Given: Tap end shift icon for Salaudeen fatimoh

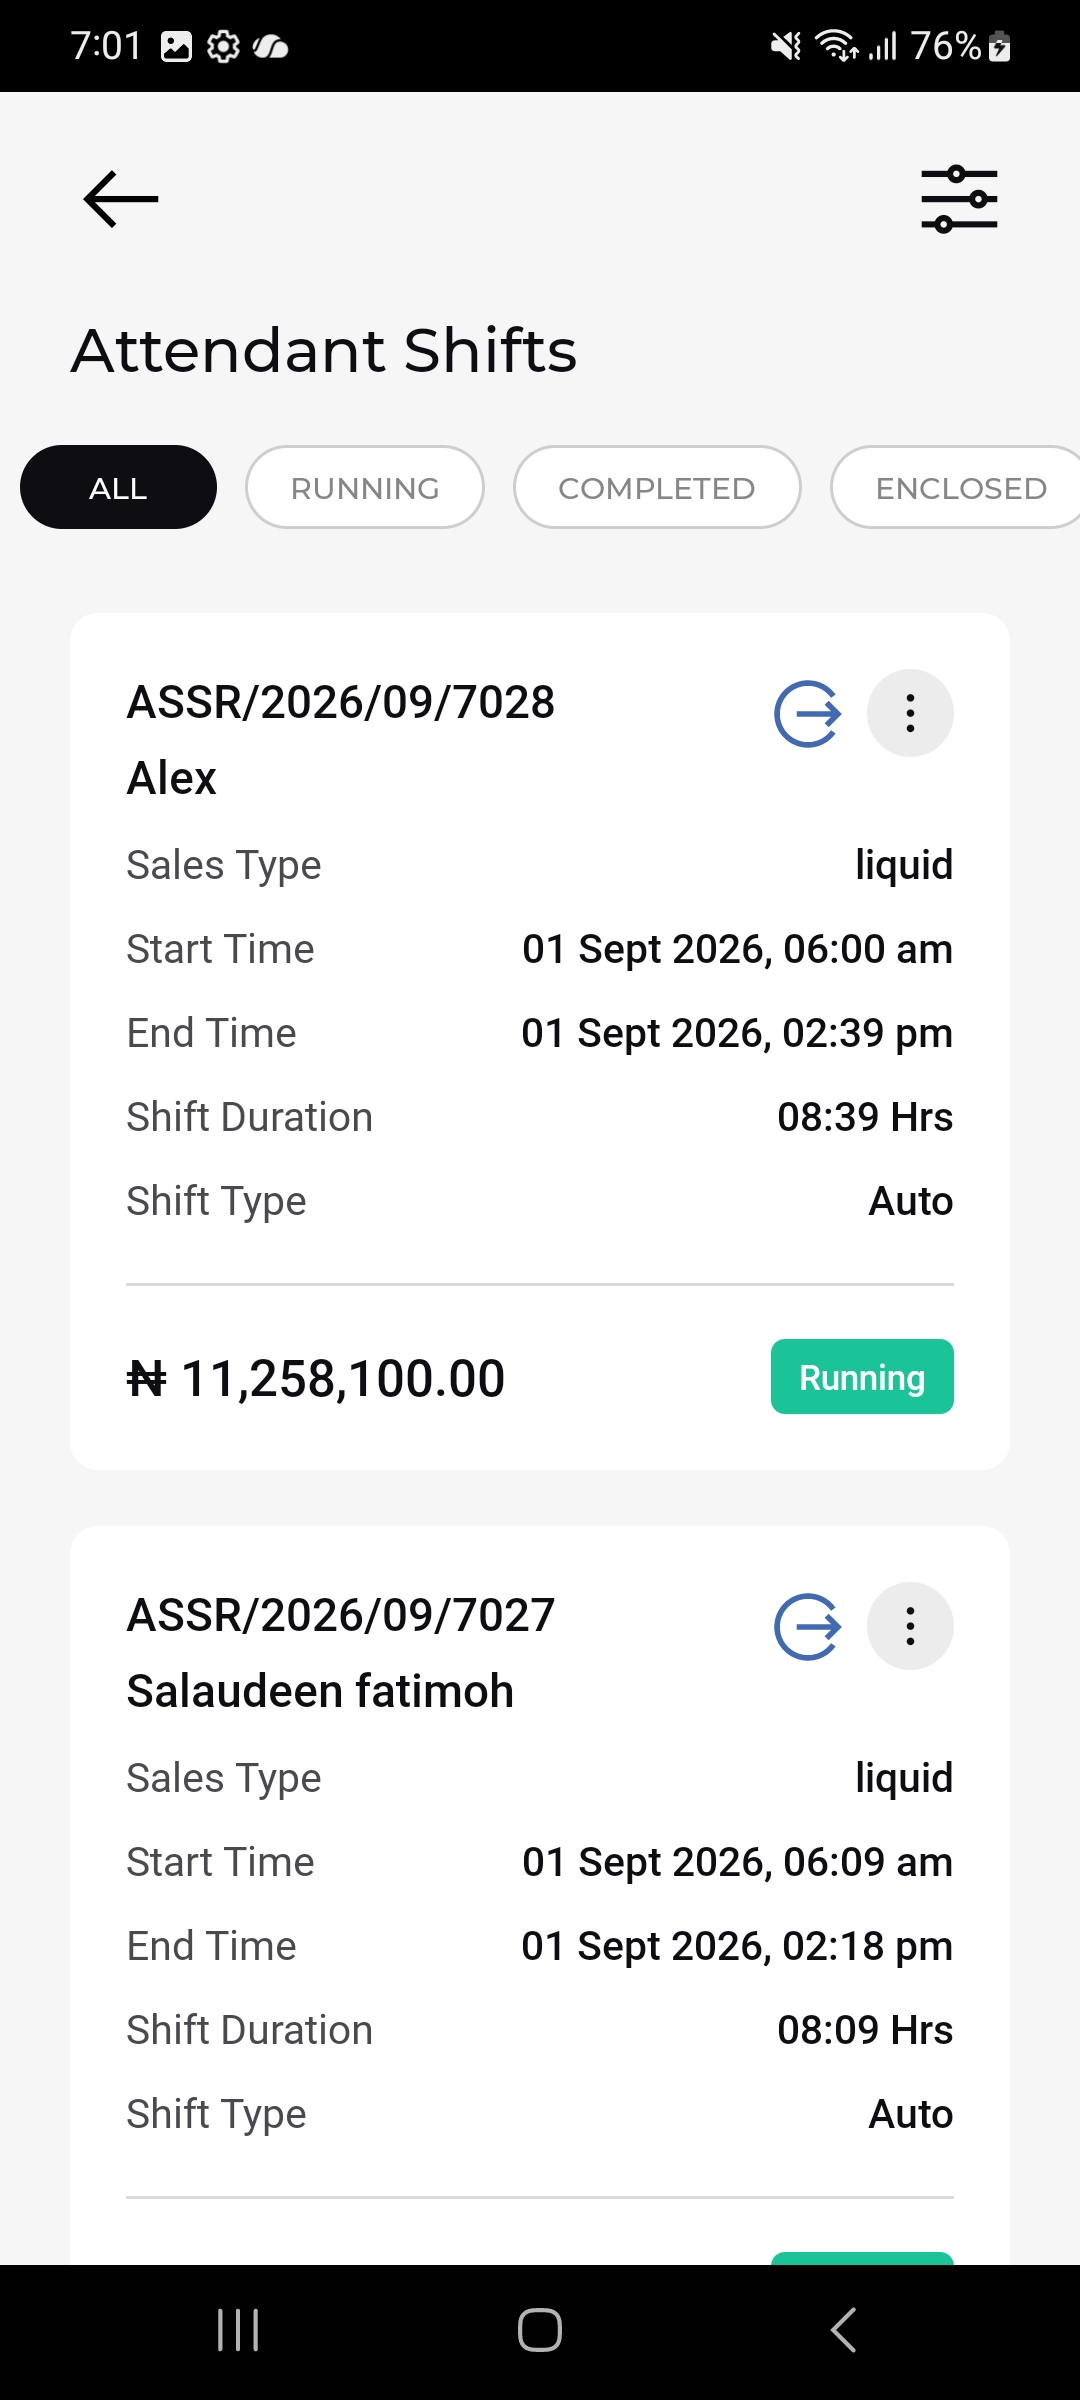Looking at the screenshot, I should pos(808,1627).
